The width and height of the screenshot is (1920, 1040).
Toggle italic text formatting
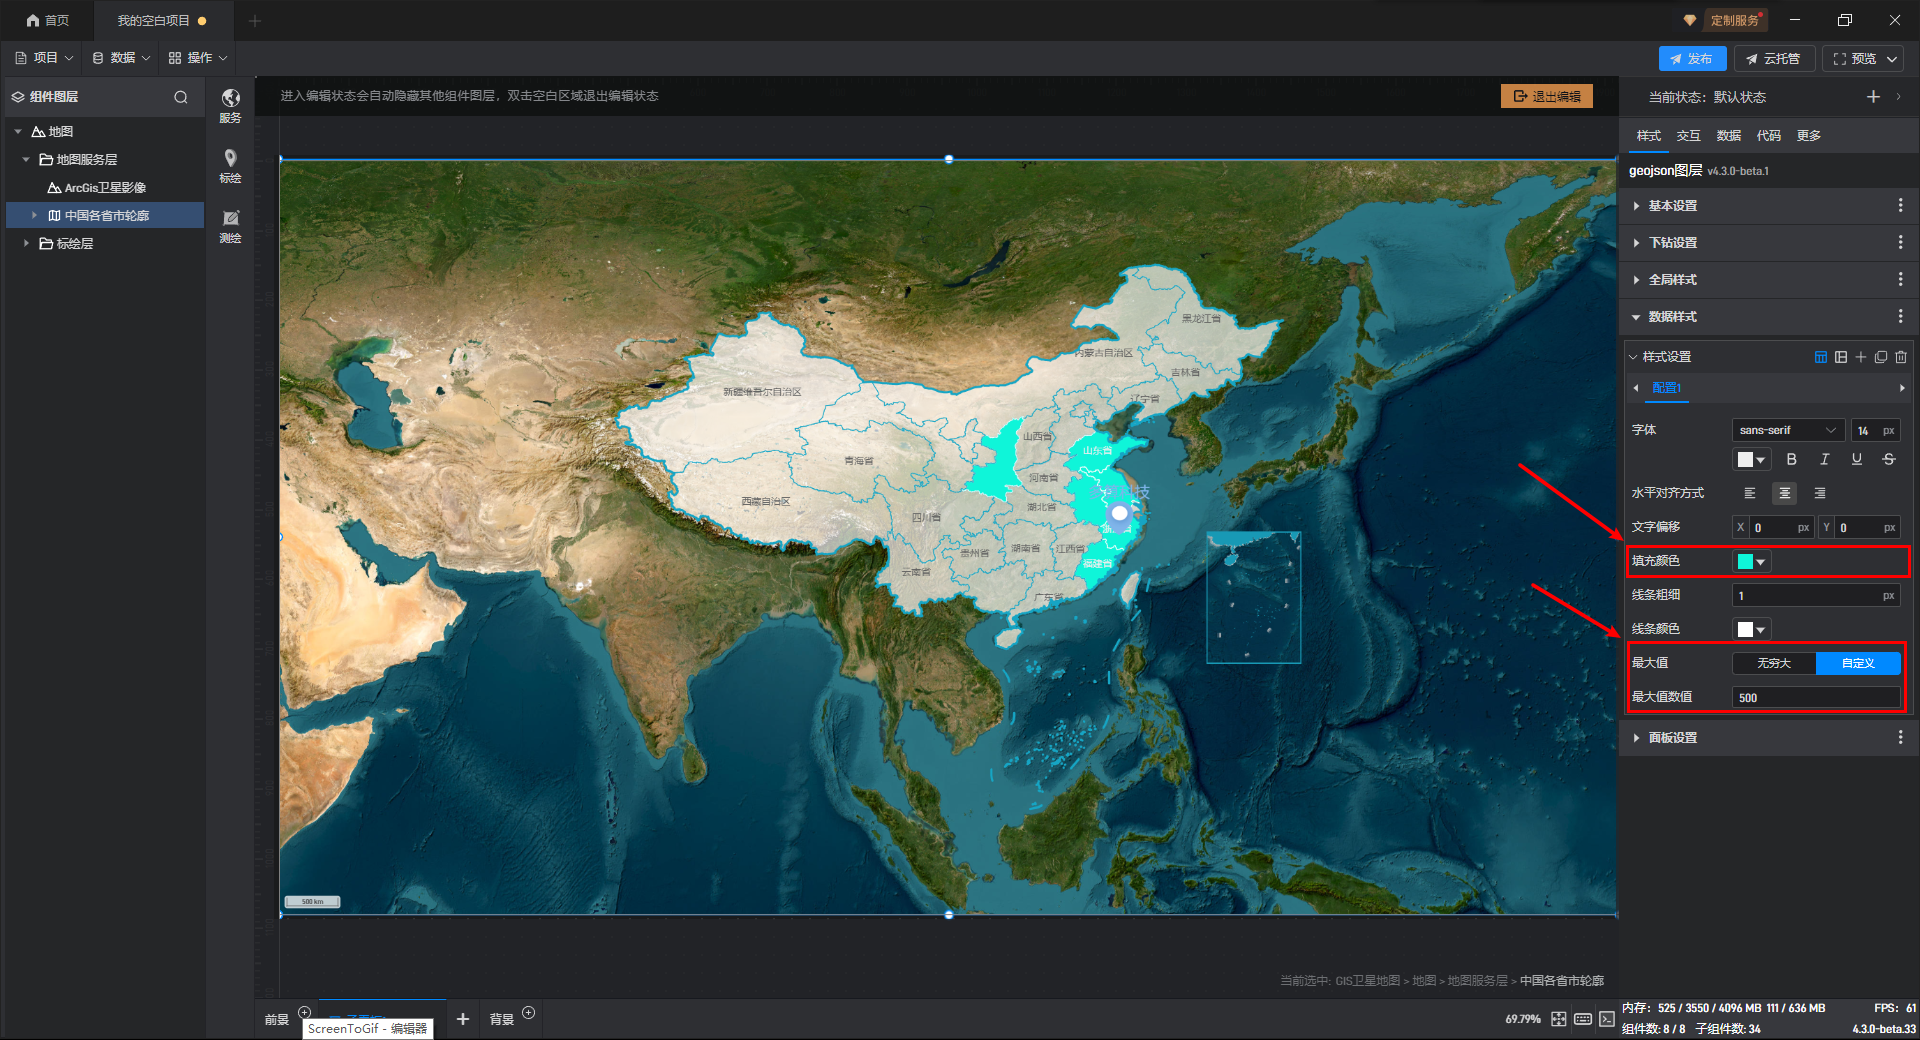click(1824, 460)
